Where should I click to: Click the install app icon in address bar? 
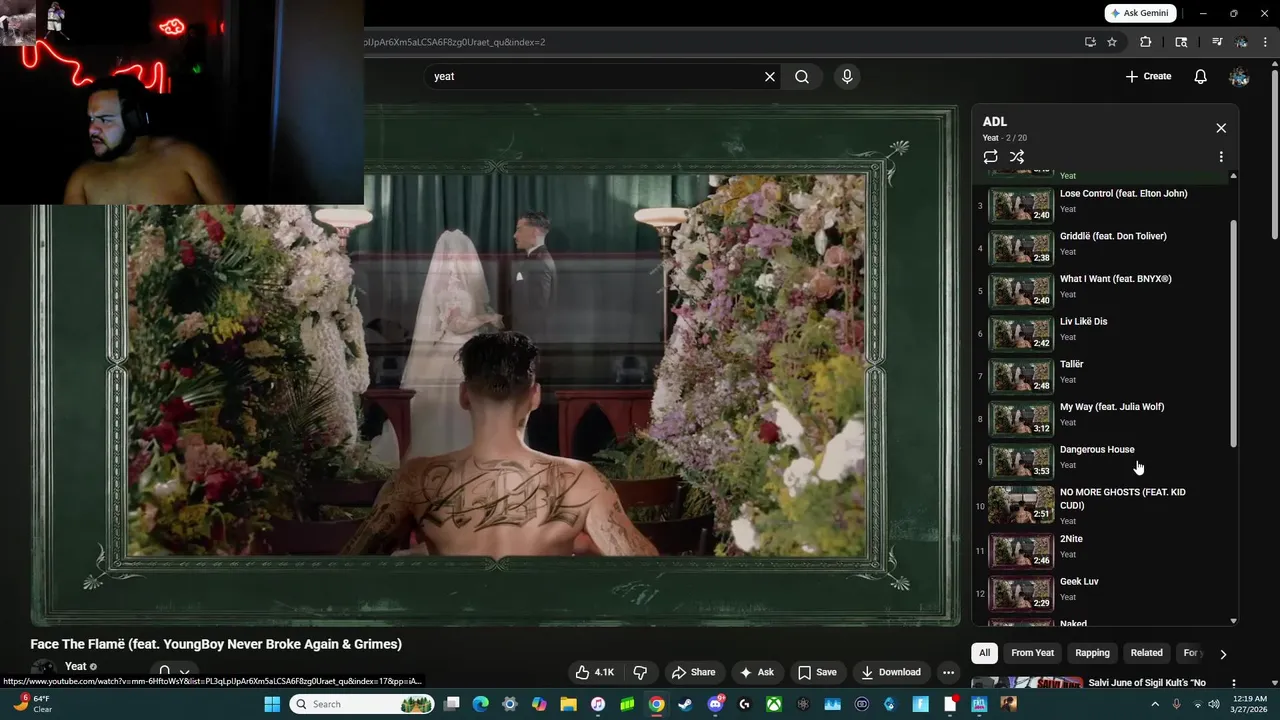[x=1090, y=42]
